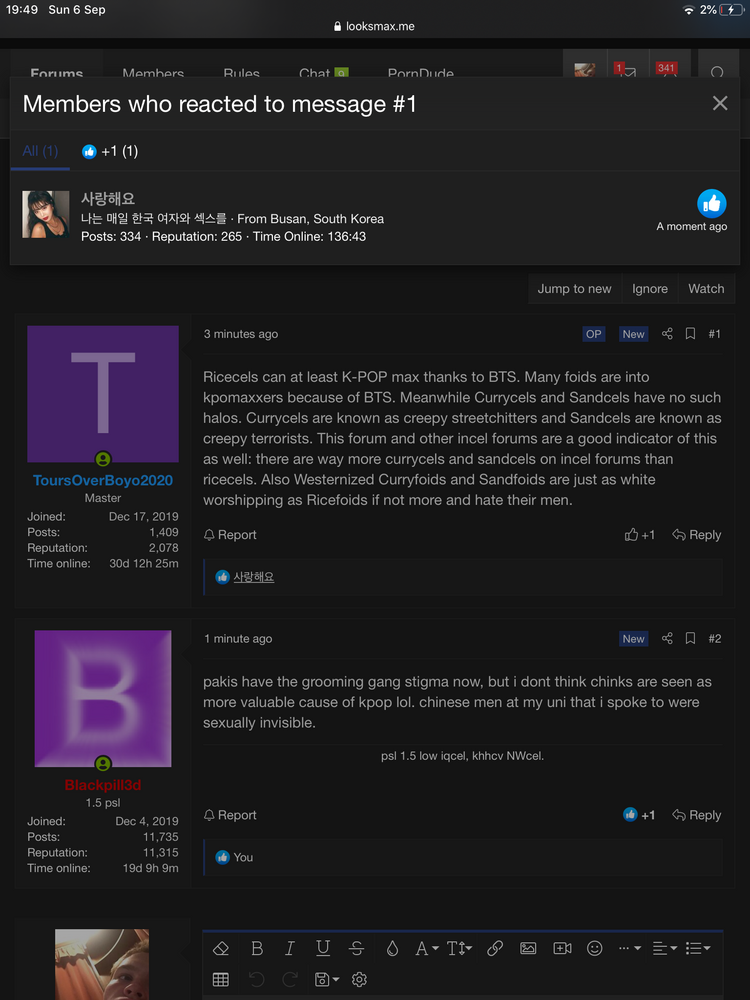Expand the font size dropdown
Image resolution: width=750 pixels, height=1000 pixels.
458,948
